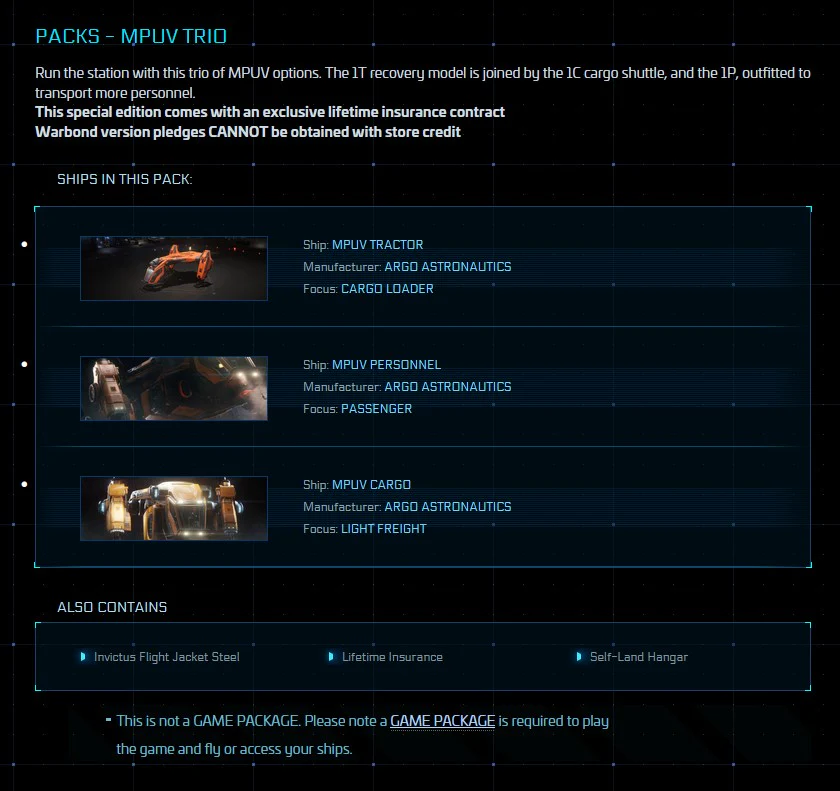This screenshot has height=791, width=840.
Task: Open the MPUV Tractor ship thumbnail
Action: (174, 268)
